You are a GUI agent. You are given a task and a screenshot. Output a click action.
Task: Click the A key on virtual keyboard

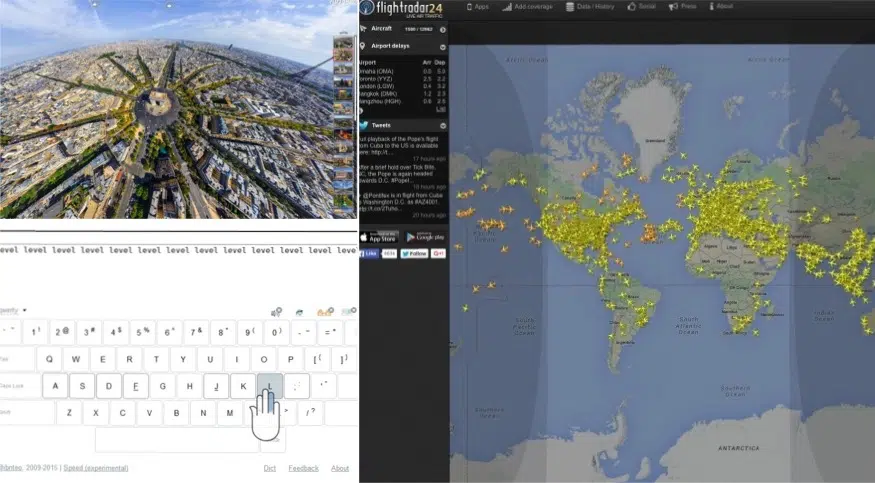[x=55, y=386]
